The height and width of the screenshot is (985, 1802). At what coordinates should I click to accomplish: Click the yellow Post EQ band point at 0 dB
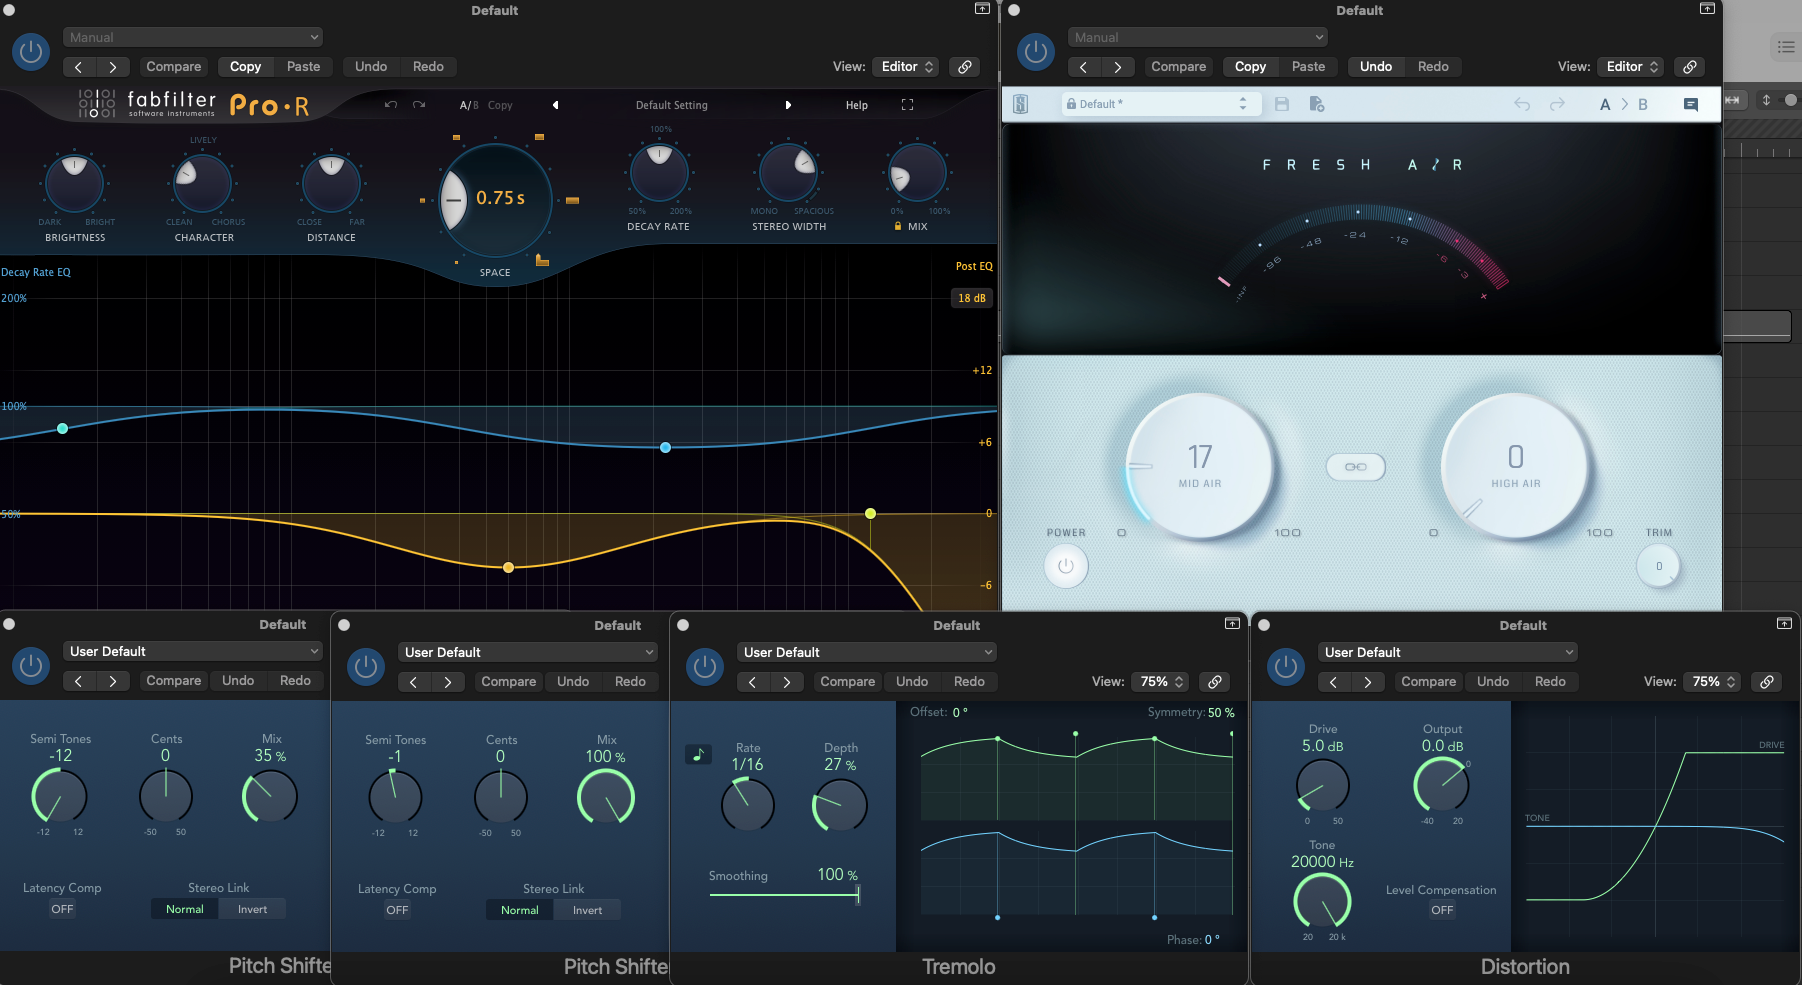click(871, 513)
